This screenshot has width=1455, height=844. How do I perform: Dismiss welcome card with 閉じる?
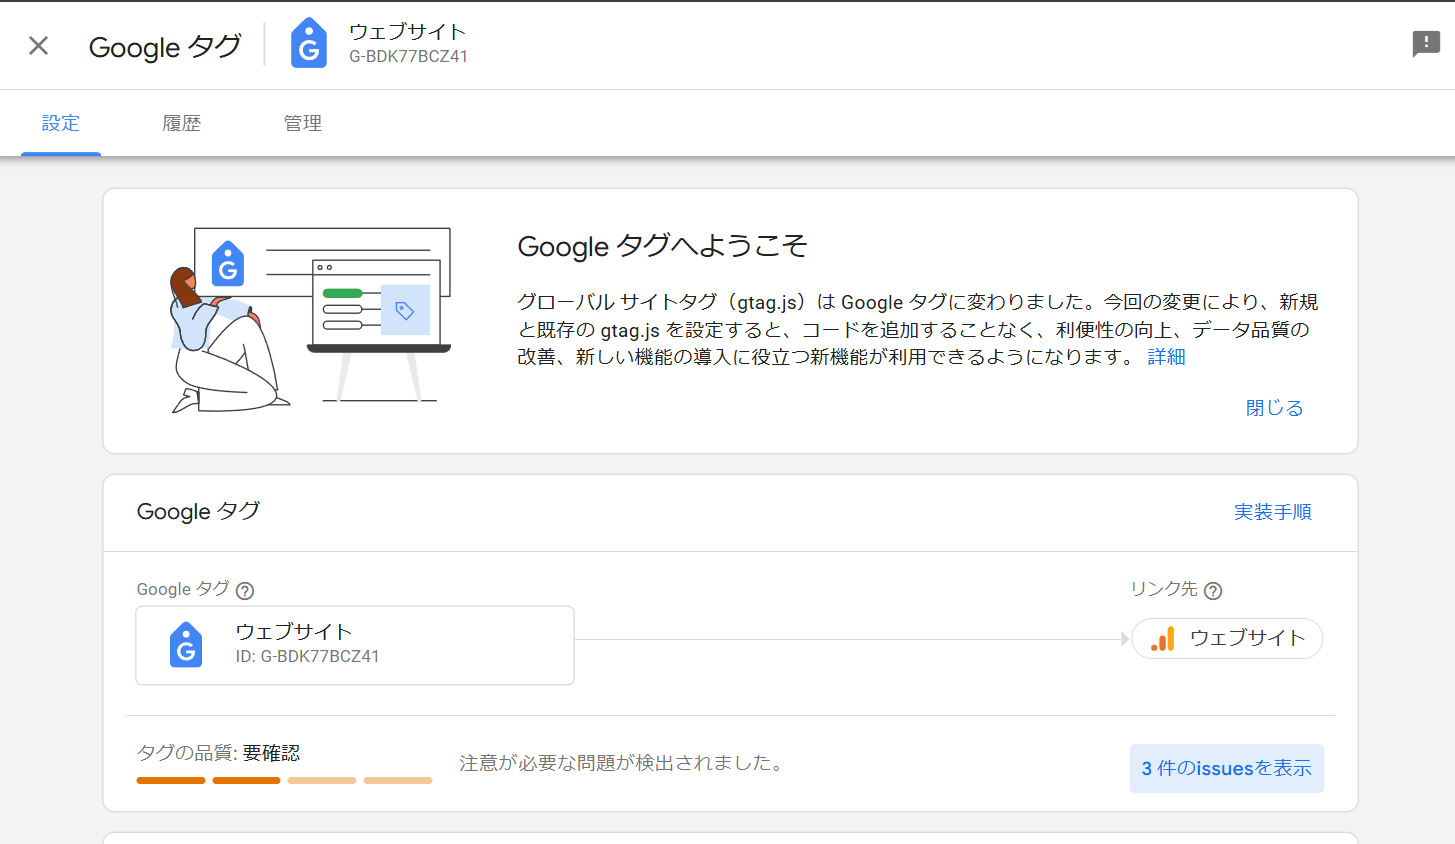point(1274,408)
